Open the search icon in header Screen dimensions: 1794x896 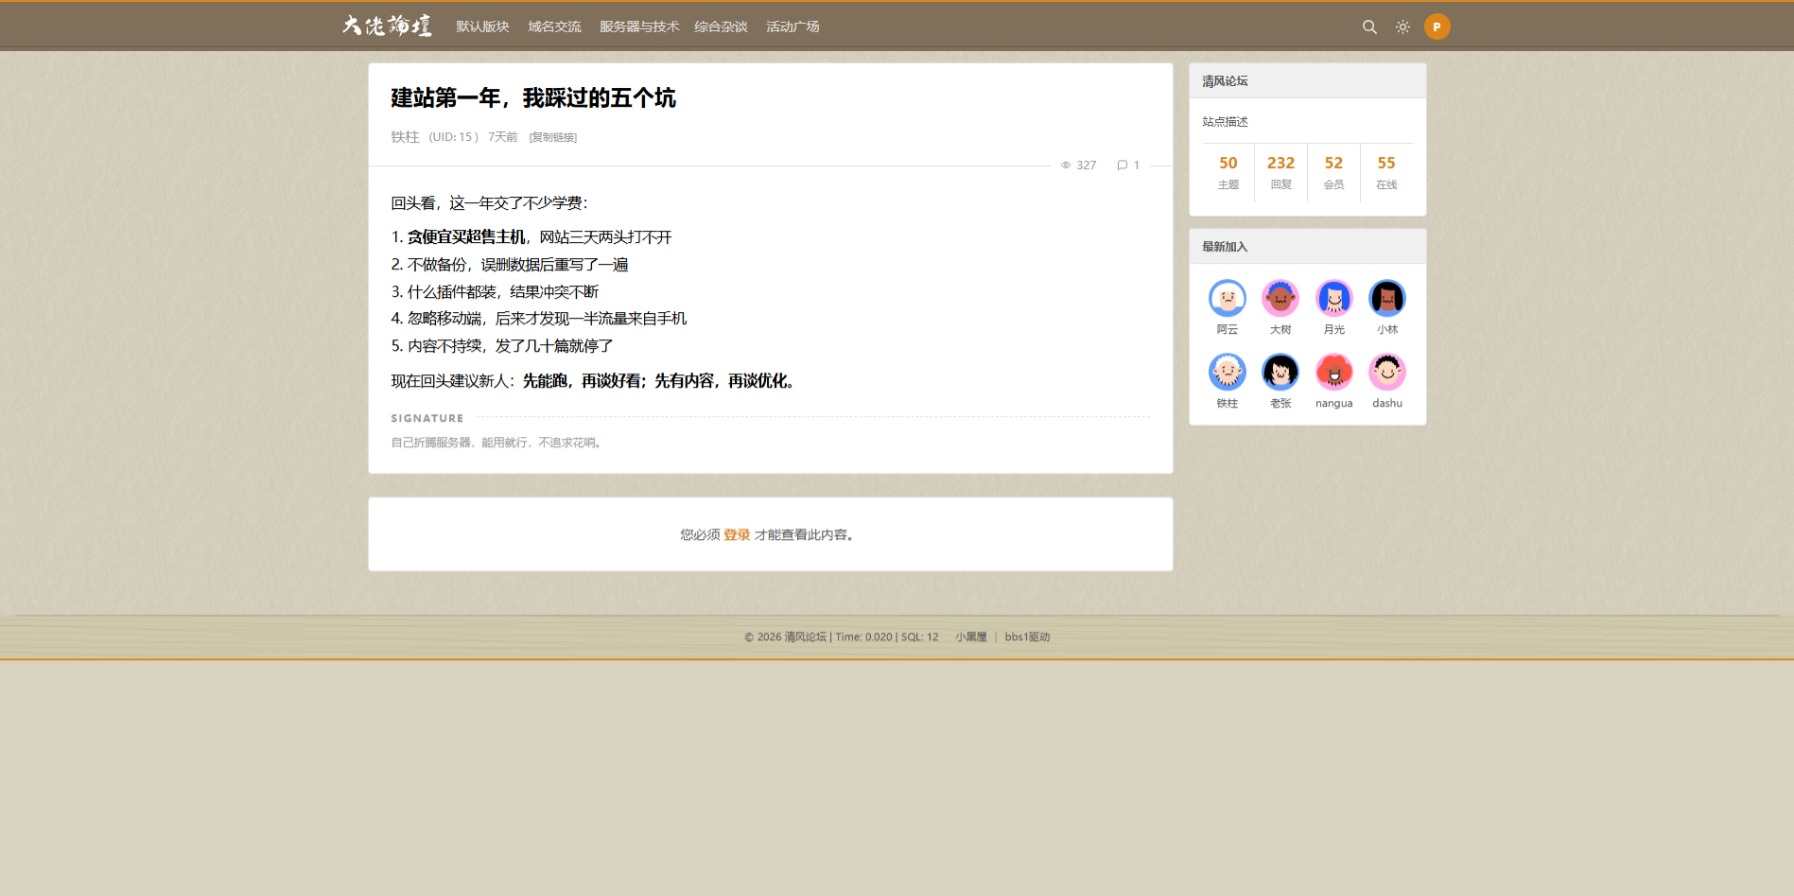pyautogui.click(x=1369, y=27)
